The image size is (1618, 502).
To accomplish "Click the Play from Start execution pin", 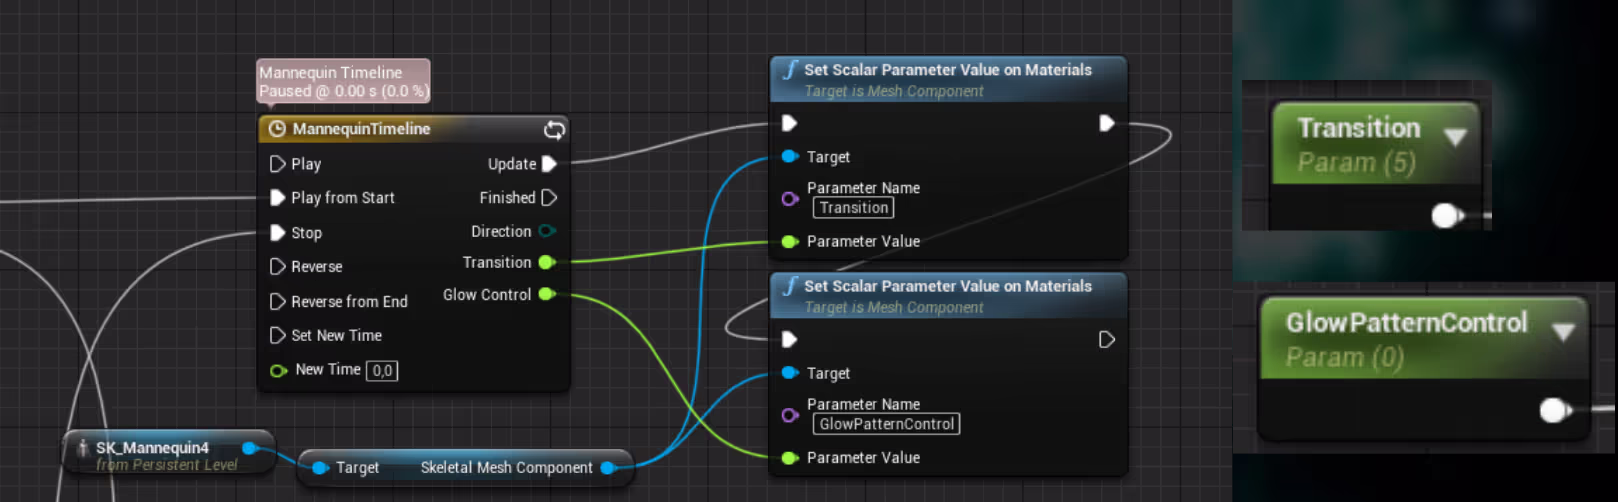I will tap(278, 198).
